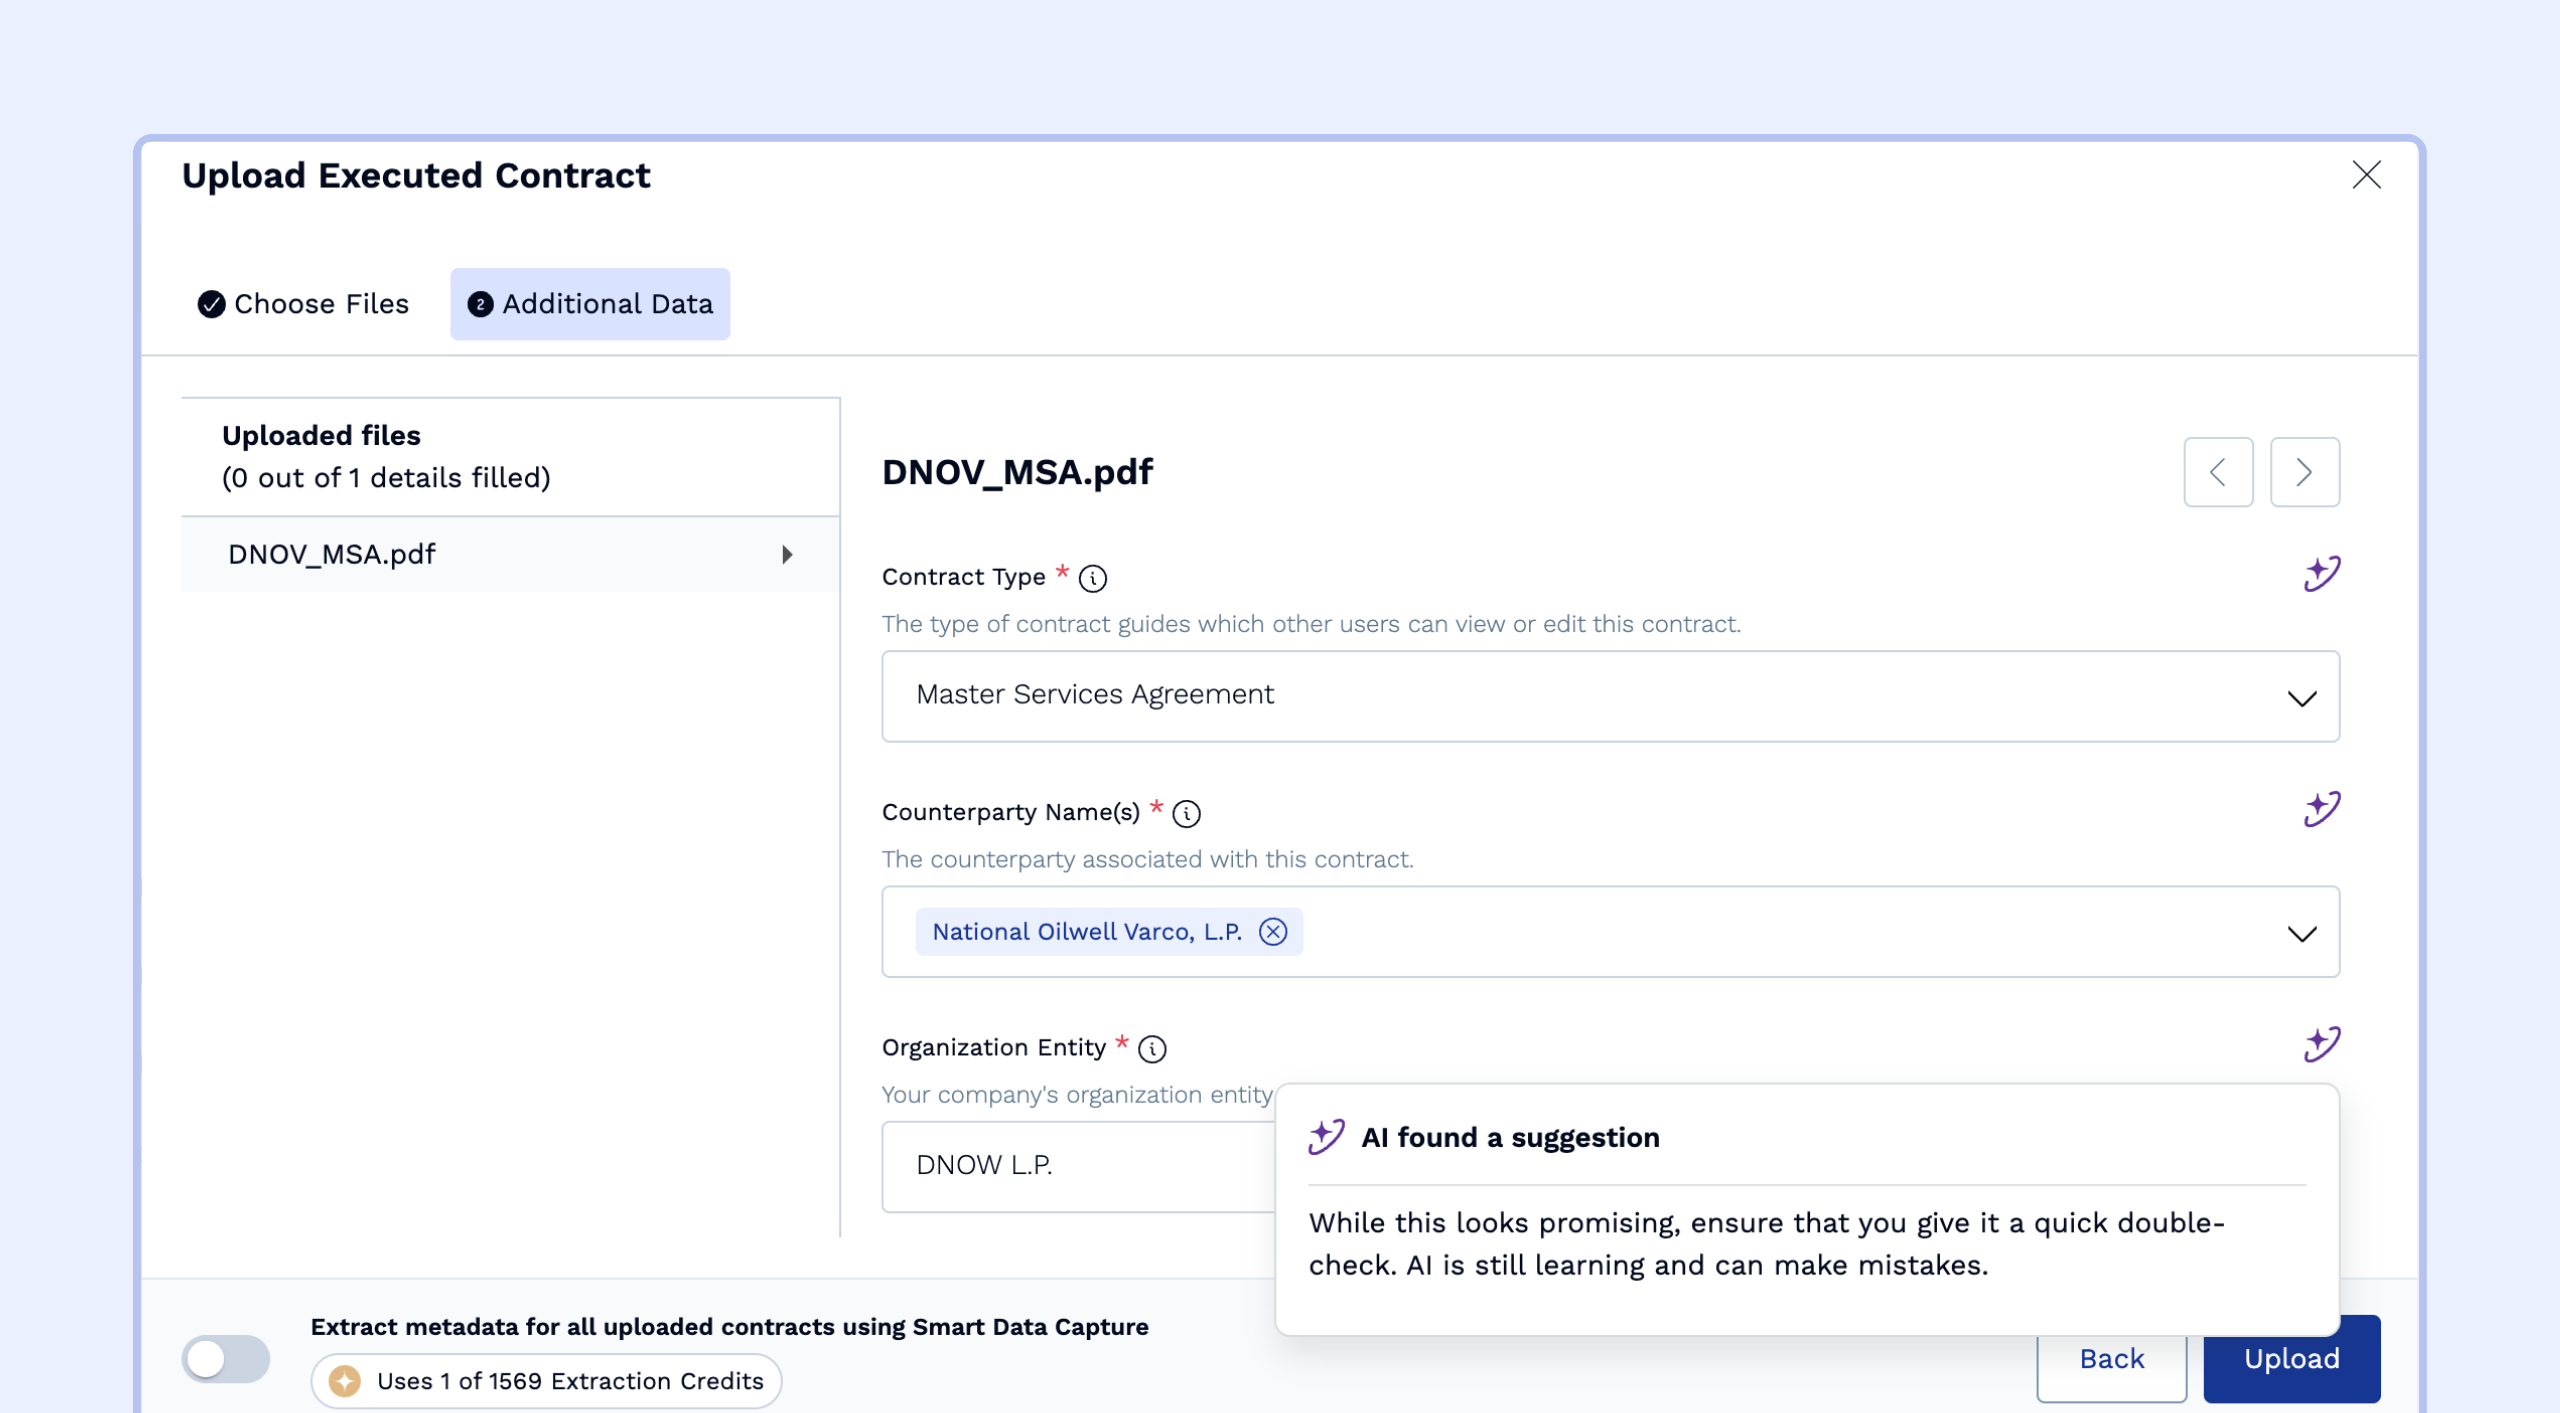Screen dimensions: 2560x1413
Task: Open the Contract Type dropdown
Action: pos(1609,696)
